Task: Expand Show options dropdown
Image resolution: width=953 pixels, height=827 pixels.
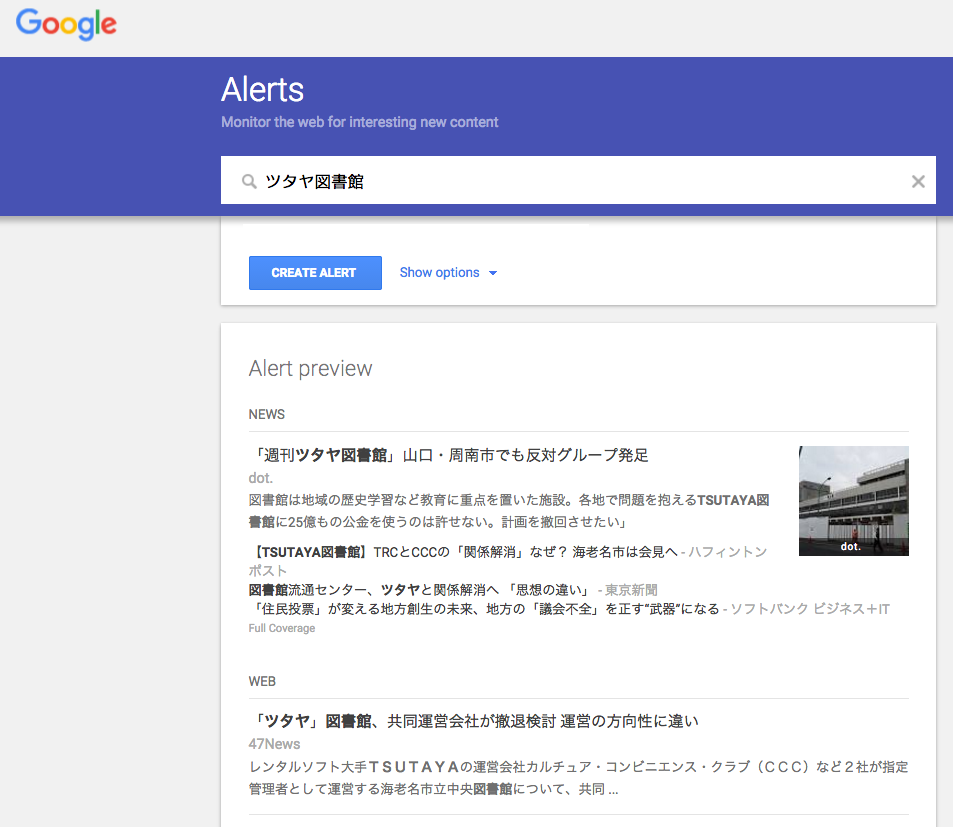Action: (448, 273)
